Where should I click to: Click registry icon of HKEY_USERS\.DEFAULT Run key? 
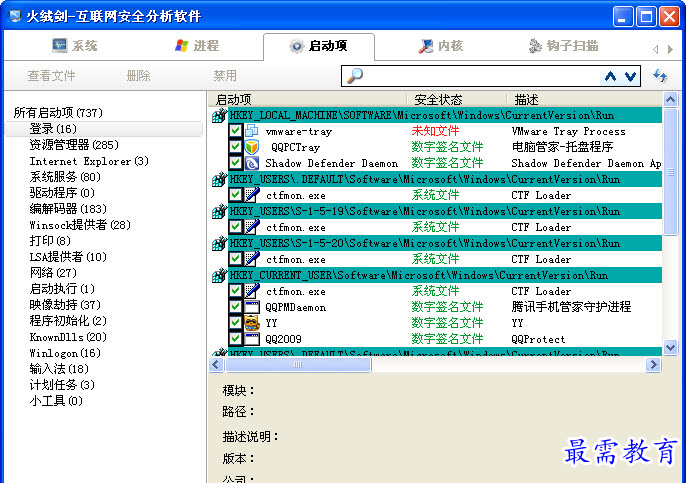tap(219, 179)
